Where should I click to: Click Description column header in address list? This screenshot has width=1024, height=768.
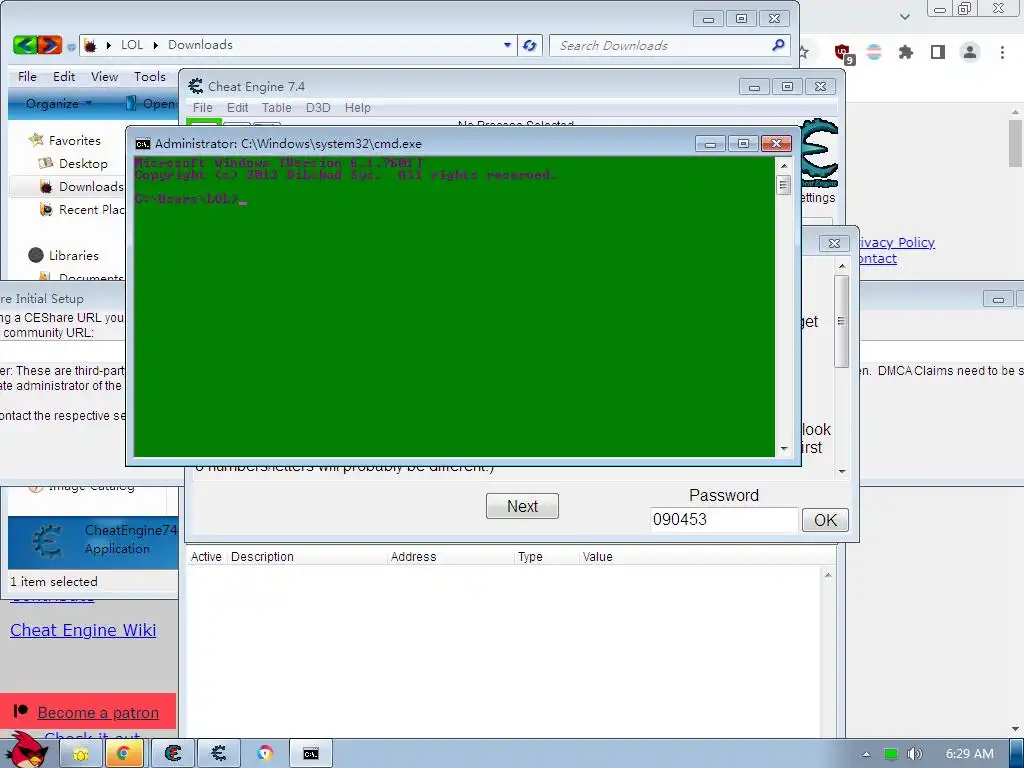[x=262, y=557]
